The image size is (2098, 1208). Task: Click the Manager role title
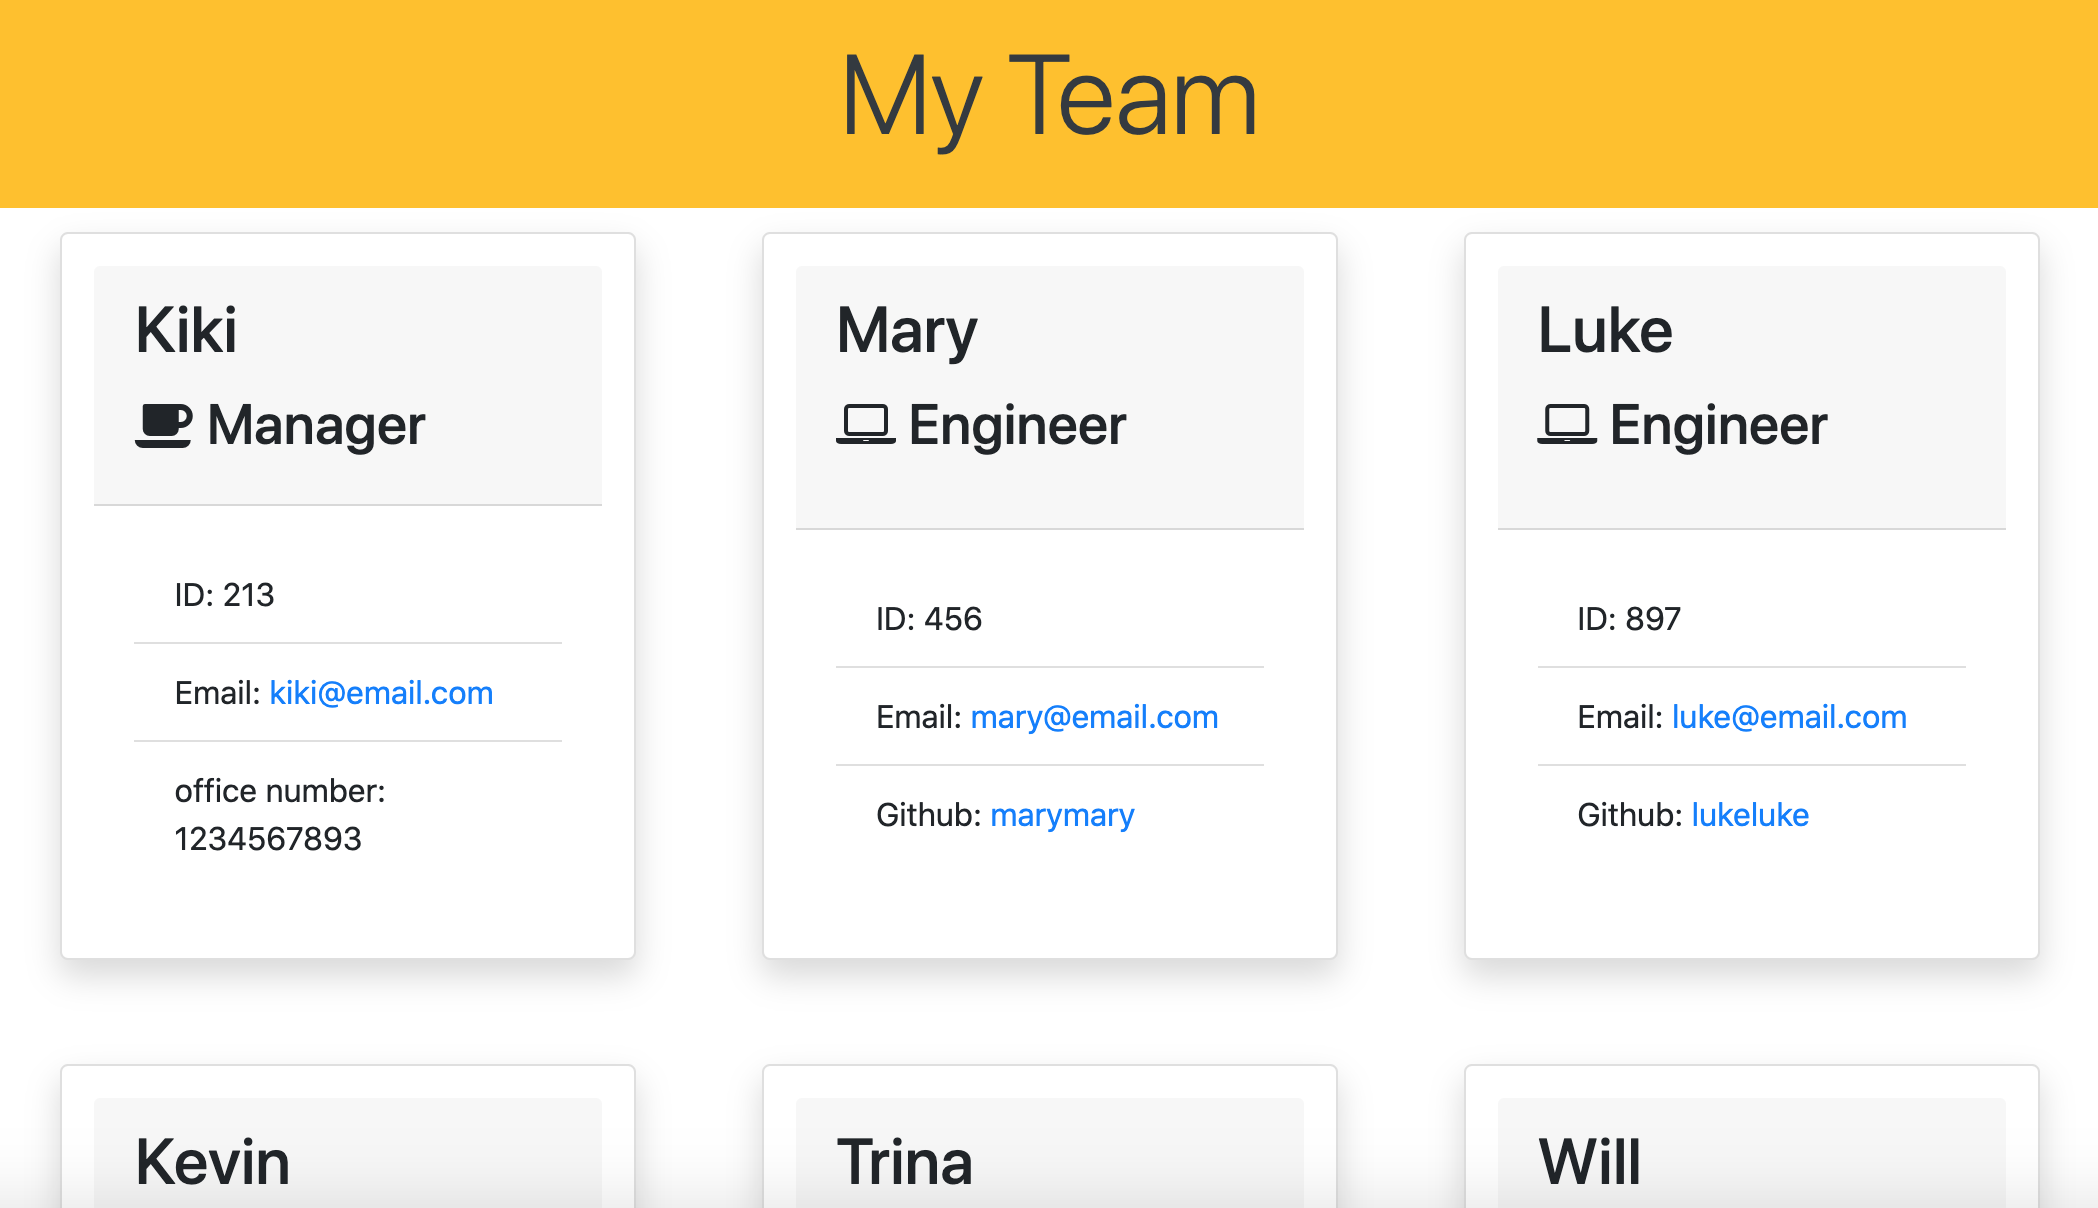[x=316, y=425]
